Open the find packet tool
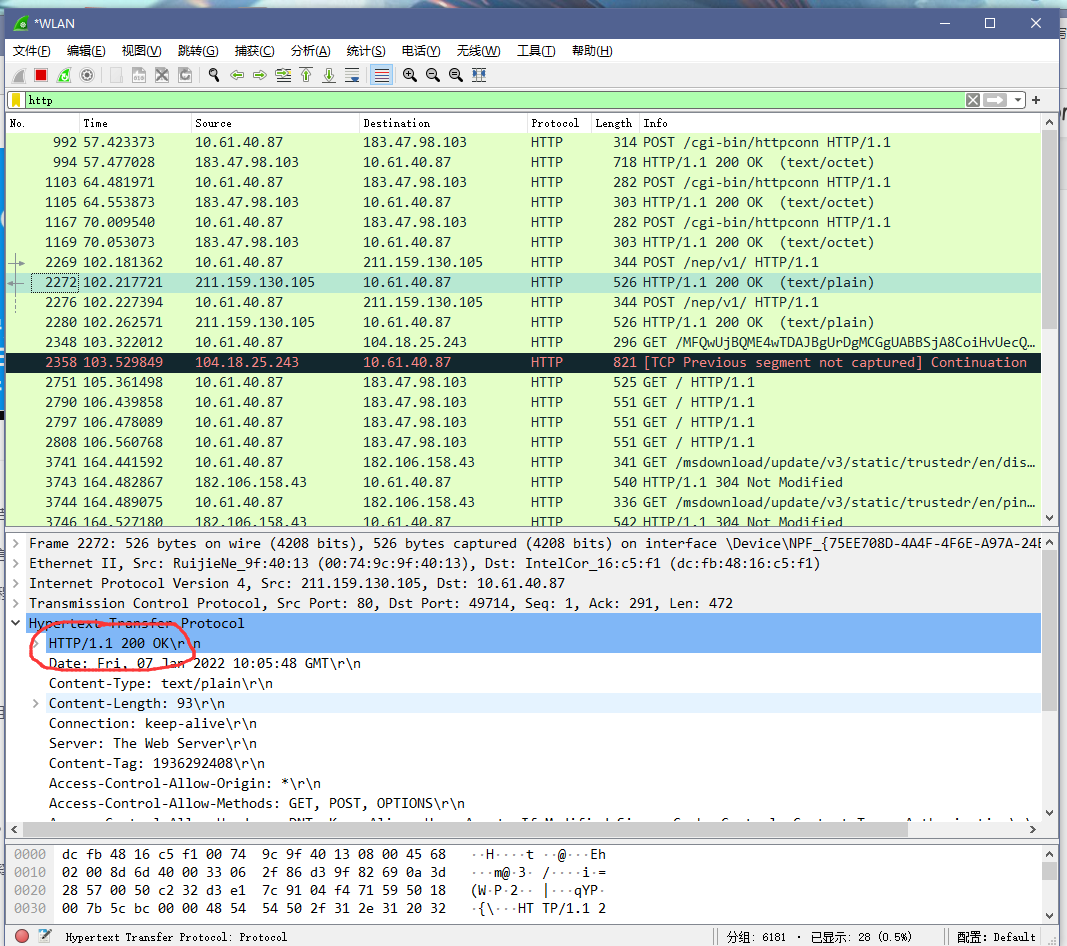Image resolution: width=1067 pixels, height=946 pixels. pos(213,74)
